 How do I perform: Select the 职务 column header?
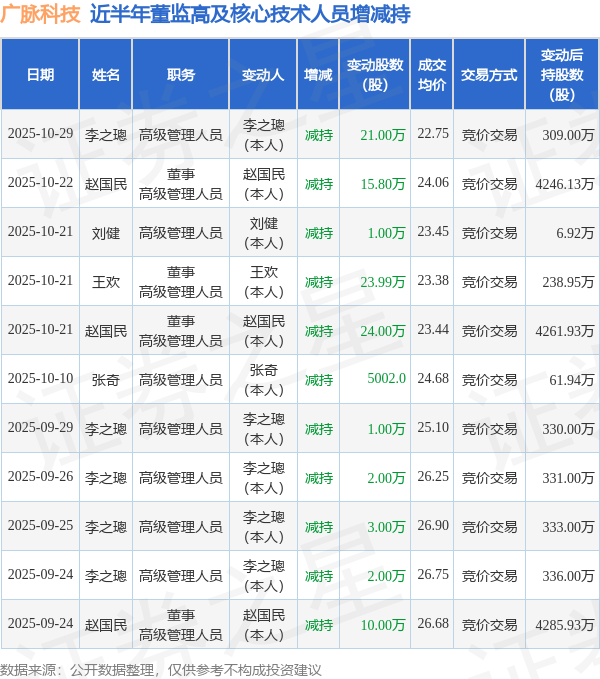click(x=181, y=74)
